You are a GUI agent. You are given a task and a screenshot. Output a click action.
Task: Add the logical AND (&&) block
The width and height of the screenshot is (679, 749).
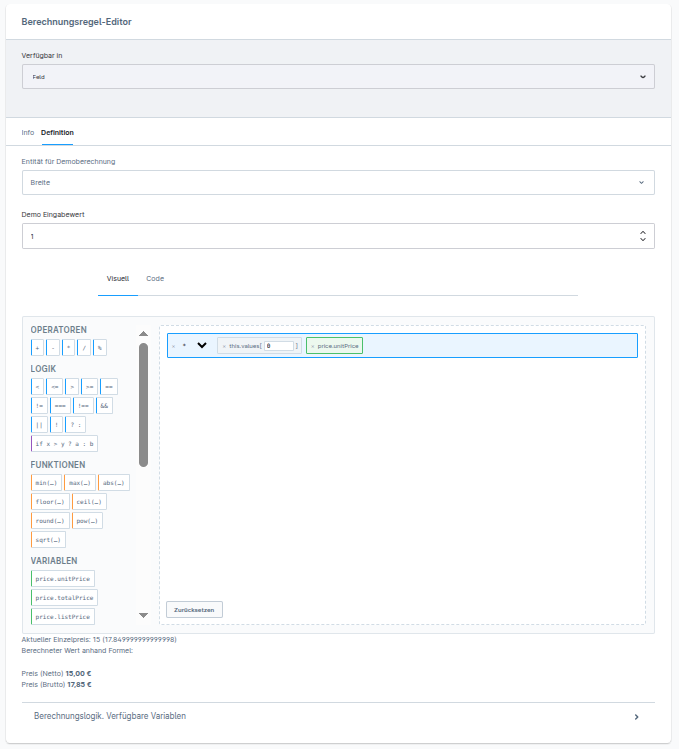(x=104, y=406)
